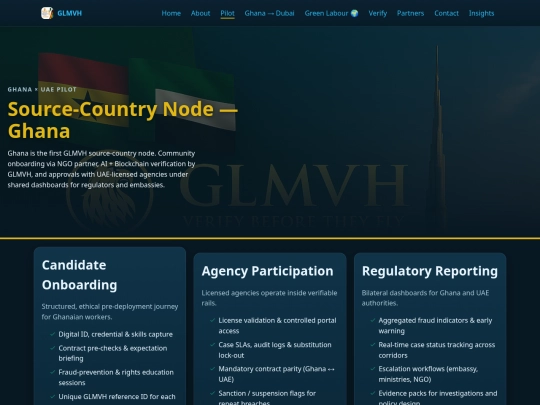Image resolution: width=540 pixels, height=405 pixels.
Task: Click 'Bilateral dashboards for Ghana and UAE' text
Action: point(425,298)
